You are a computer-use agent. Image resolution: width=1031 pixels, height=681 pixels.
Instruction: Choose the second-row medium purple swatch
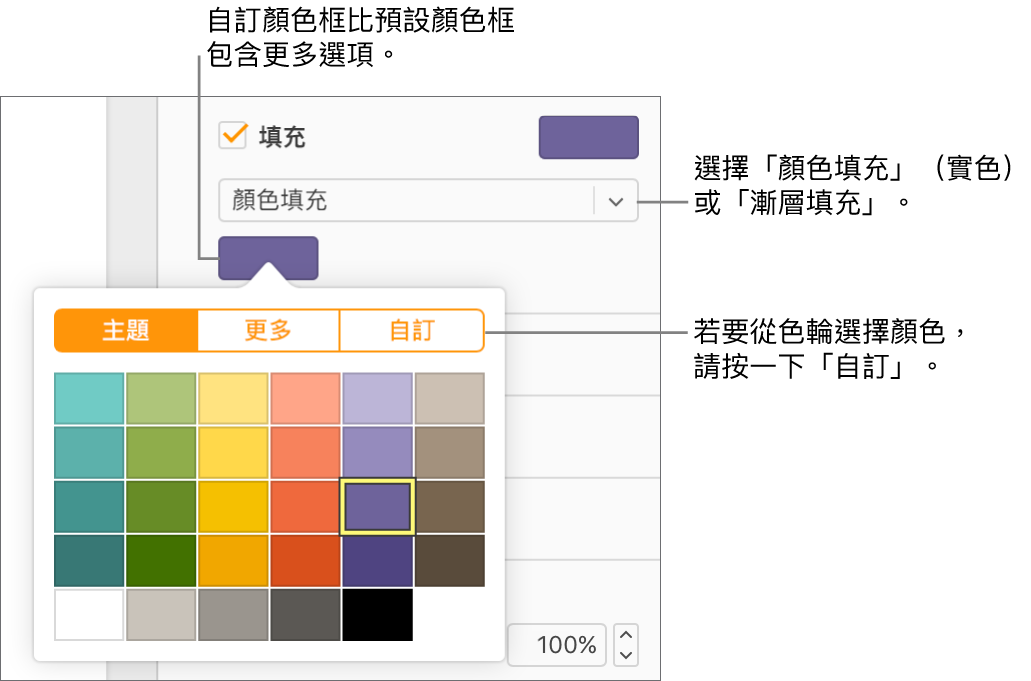click(377, 452)
